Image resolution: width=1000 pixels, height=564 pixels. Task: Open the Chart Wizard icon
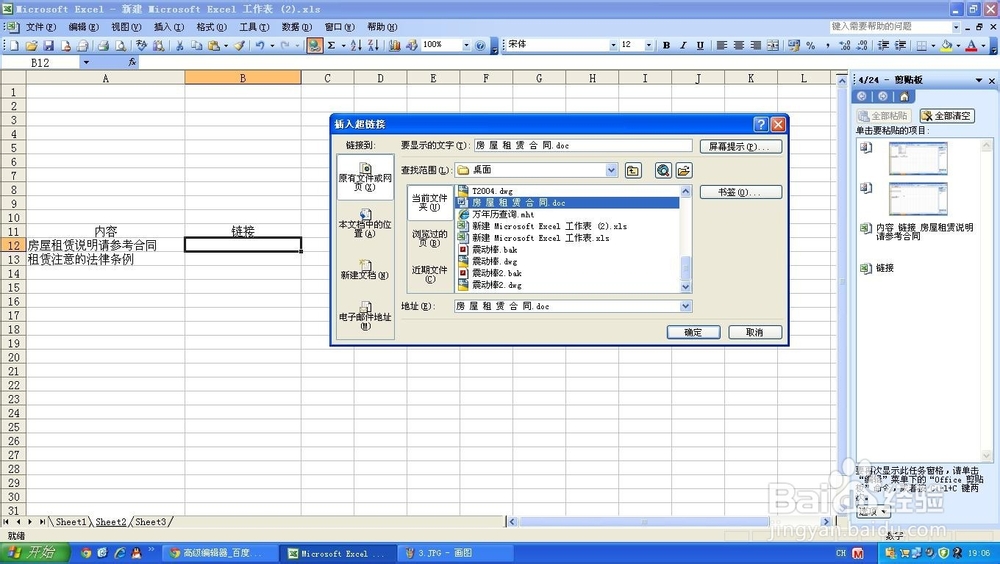395,45
